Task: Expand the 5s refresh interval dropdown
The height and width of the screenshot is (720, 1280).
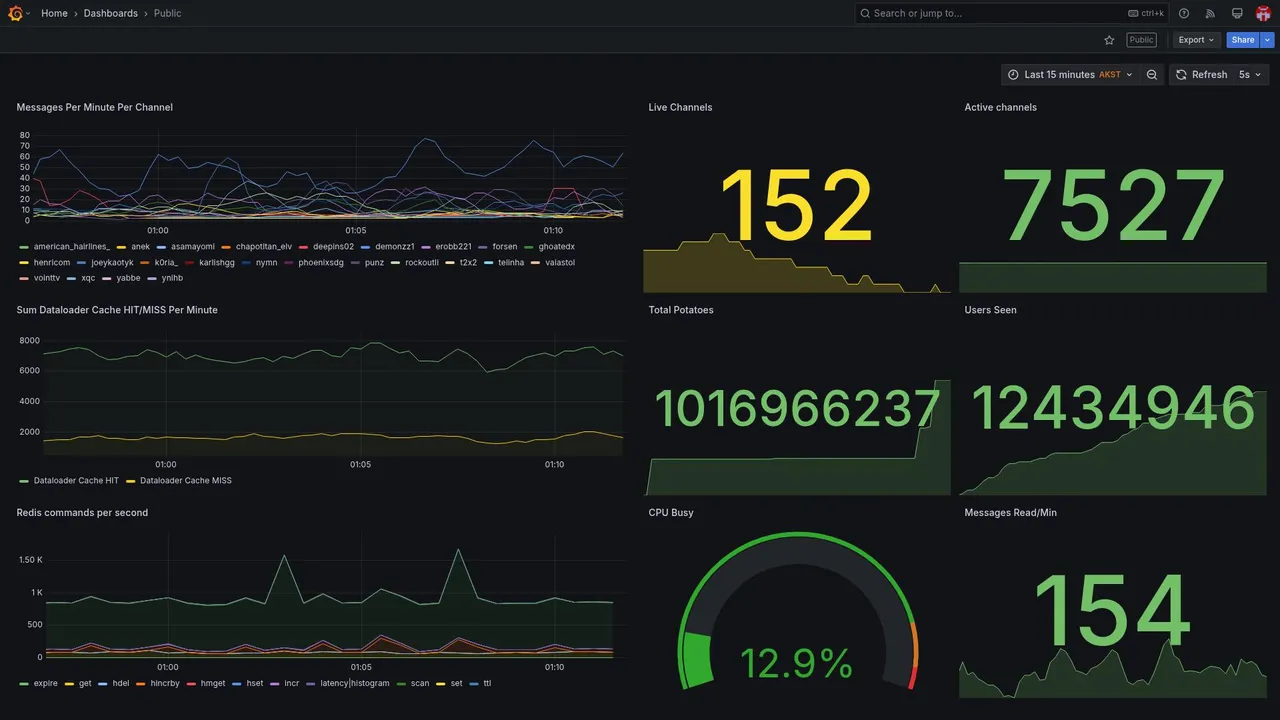Action: point(1251,75)
